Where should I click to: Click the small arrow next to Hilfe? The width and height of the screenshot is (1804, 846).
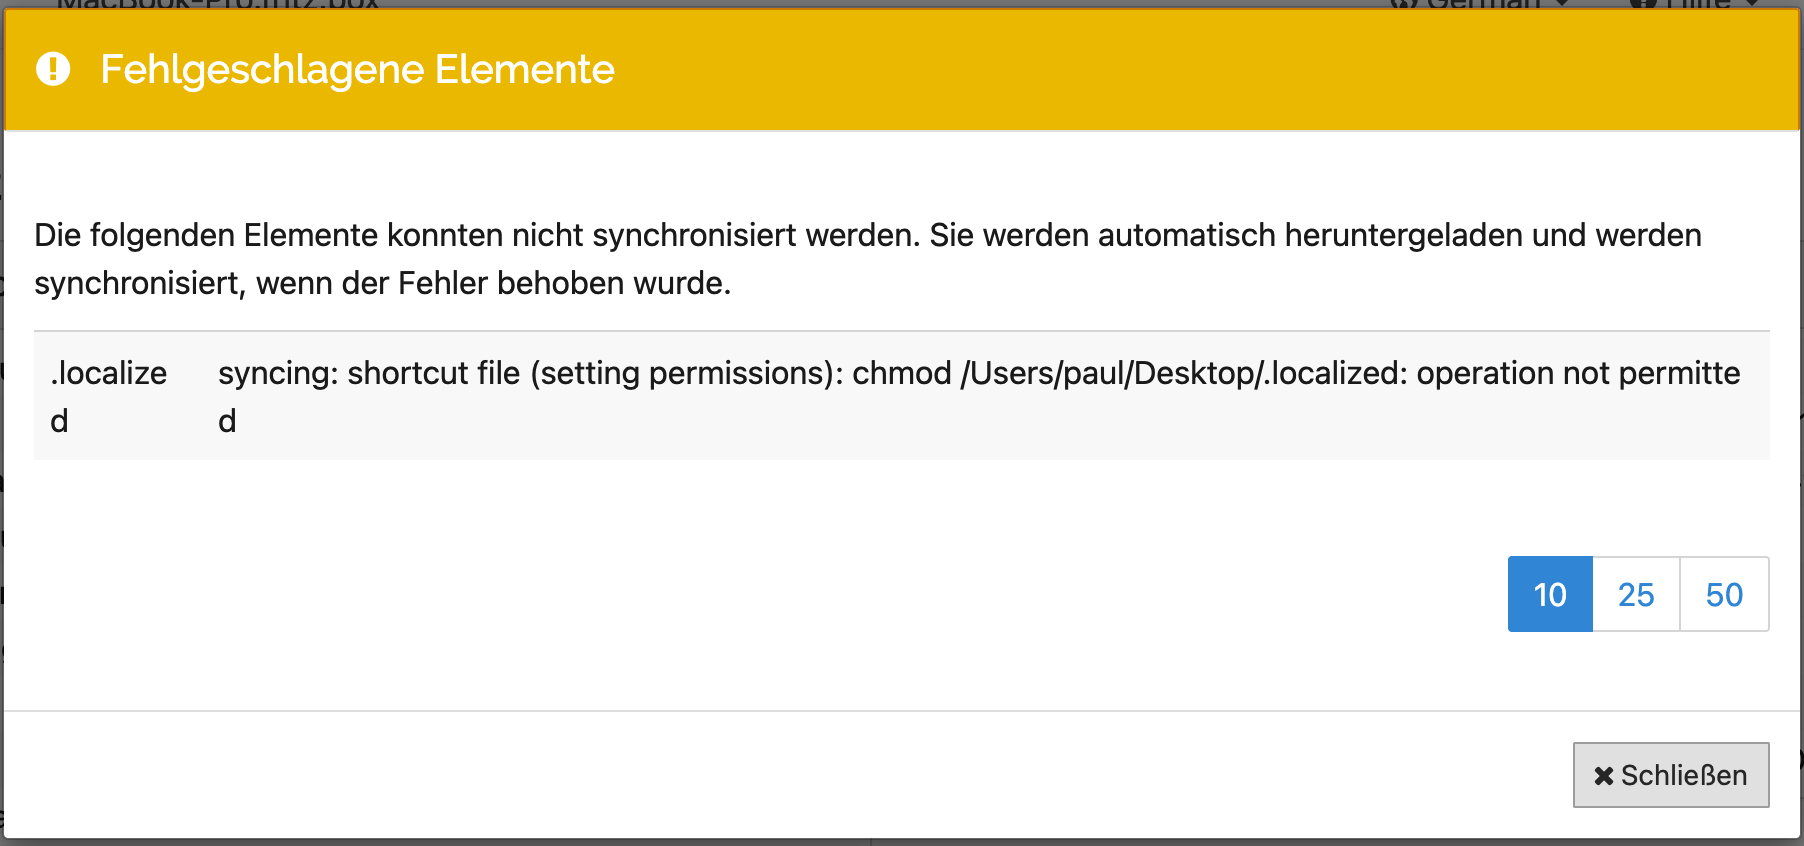[1750, 4]
